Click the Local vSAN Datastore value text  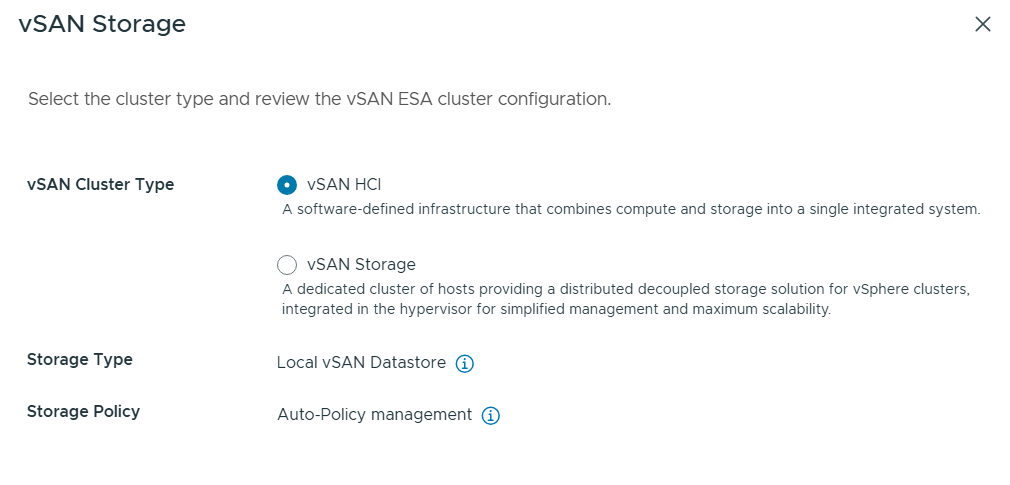(361, 363)
